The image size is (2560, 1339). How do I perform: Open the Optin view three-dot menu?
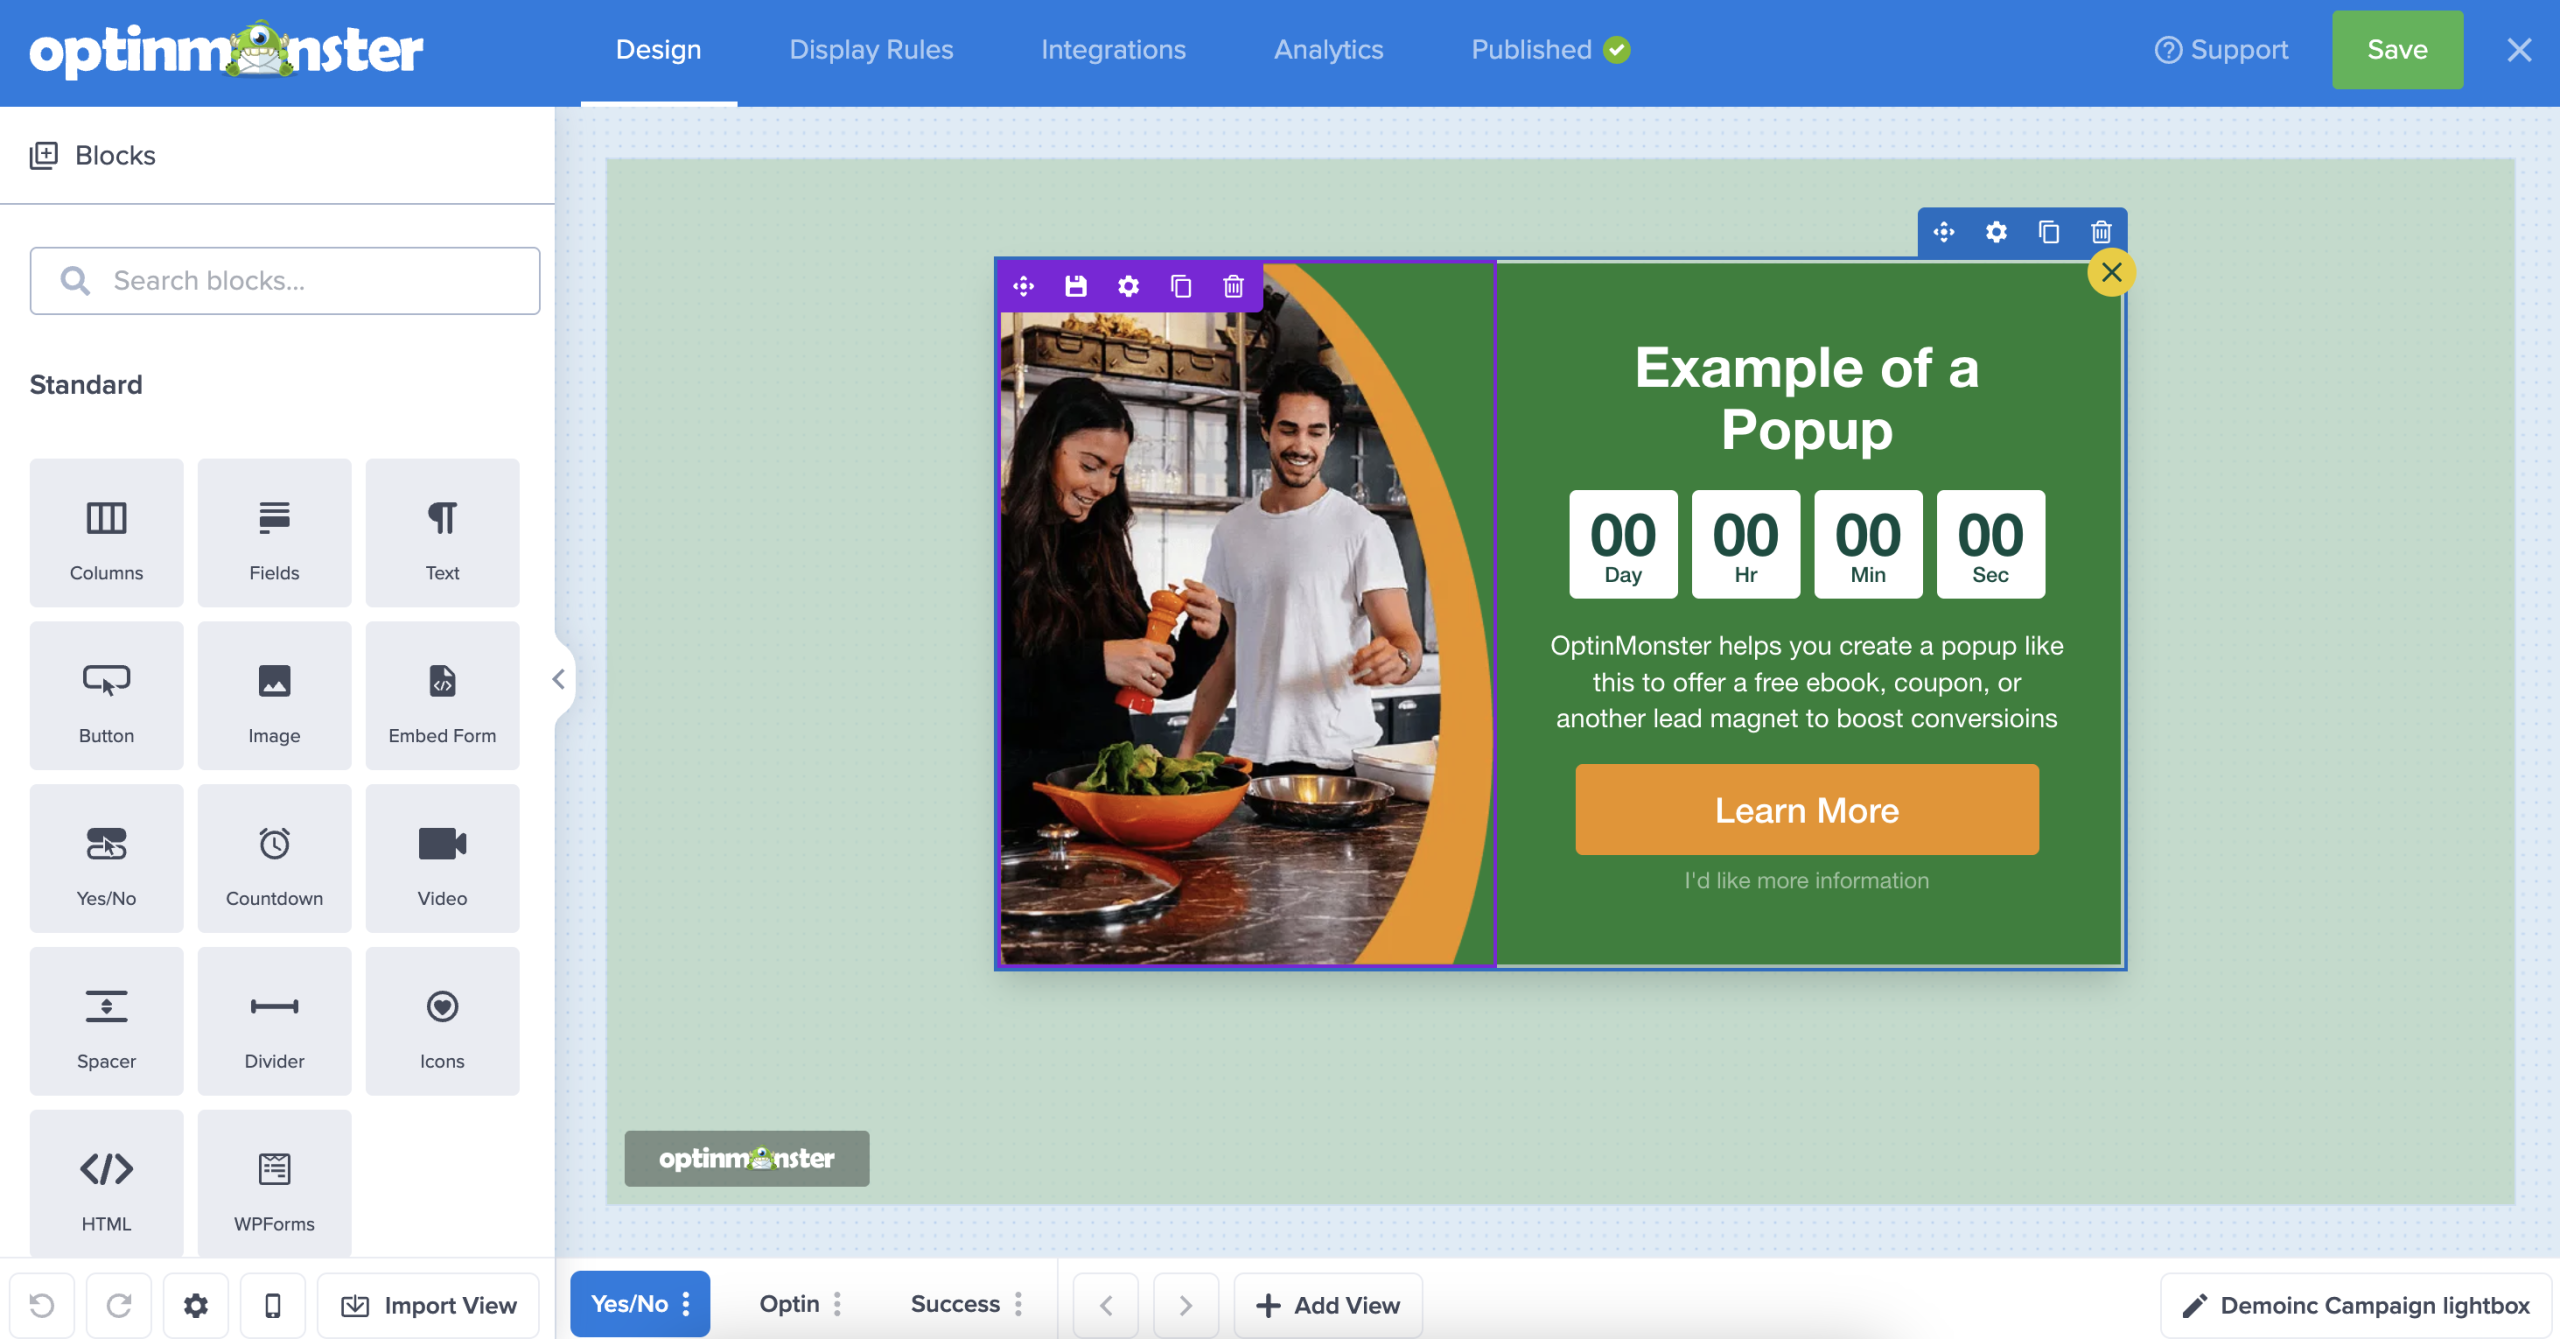(x=837, y=1304)
